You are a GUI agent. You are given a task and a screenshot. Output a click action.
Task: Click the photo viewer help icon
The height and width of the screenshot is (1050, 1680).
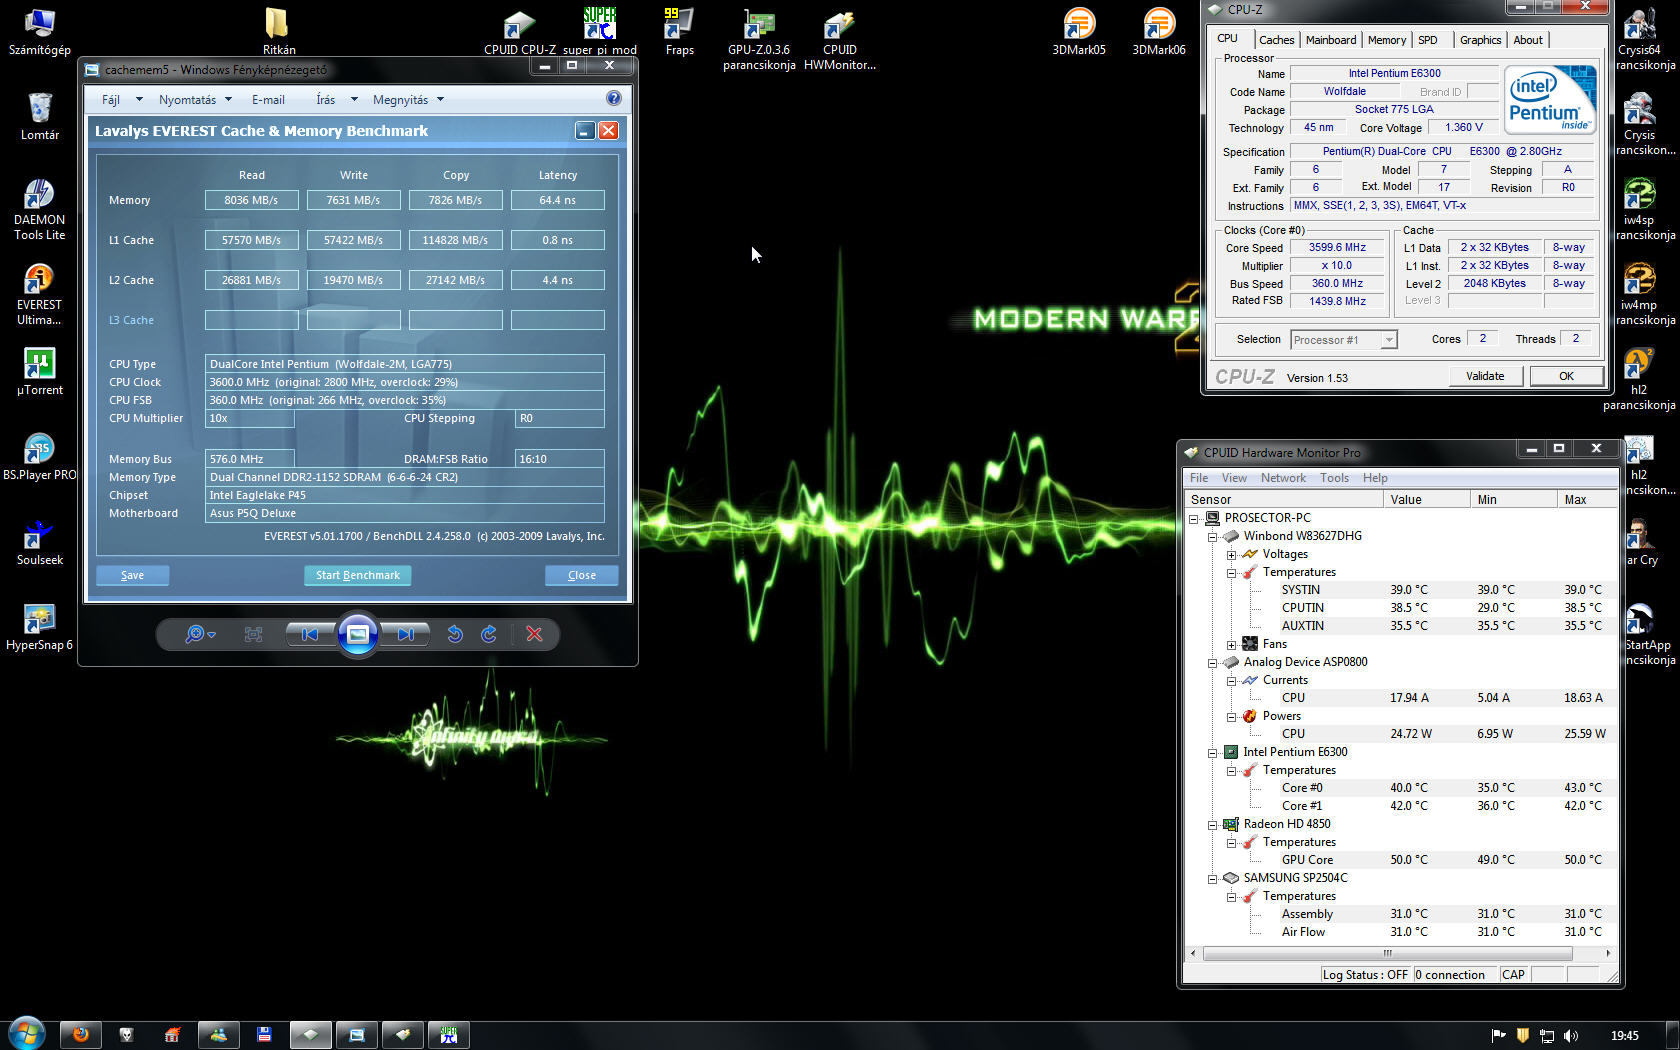614,98
